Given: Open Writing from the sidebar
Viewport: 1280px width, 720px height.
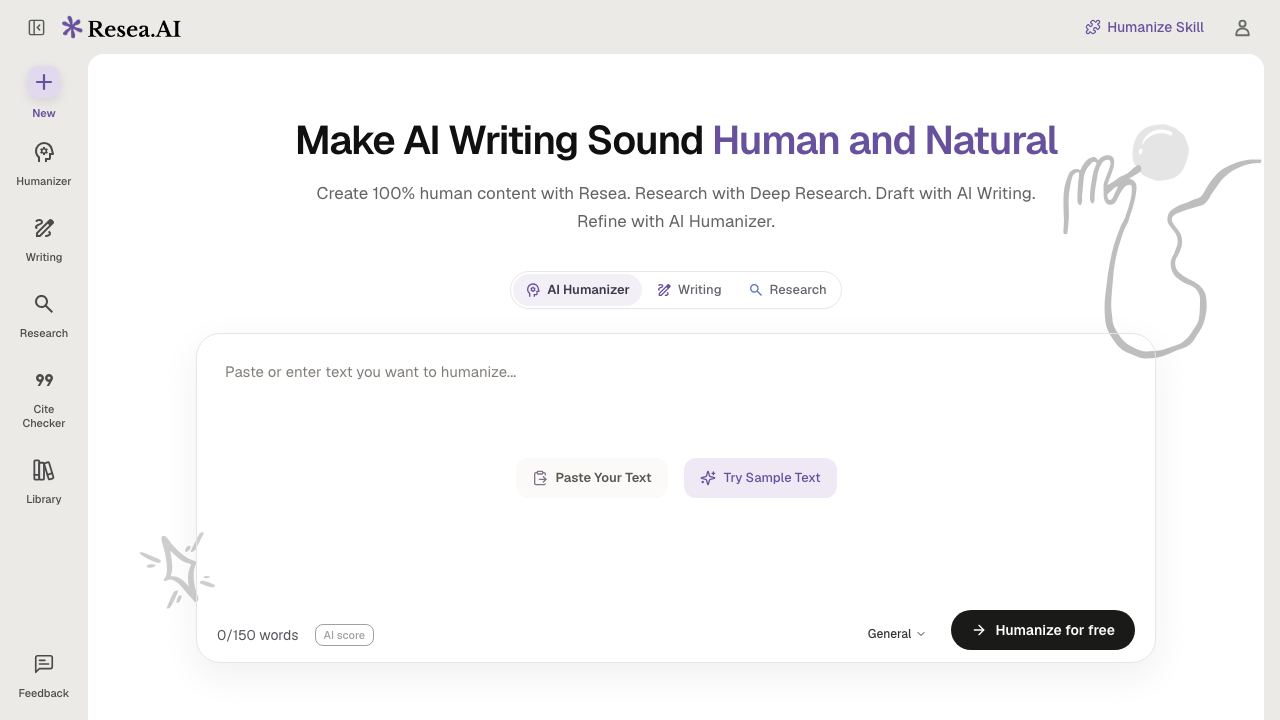Looking at the screenshot, I should coord(44,240).
